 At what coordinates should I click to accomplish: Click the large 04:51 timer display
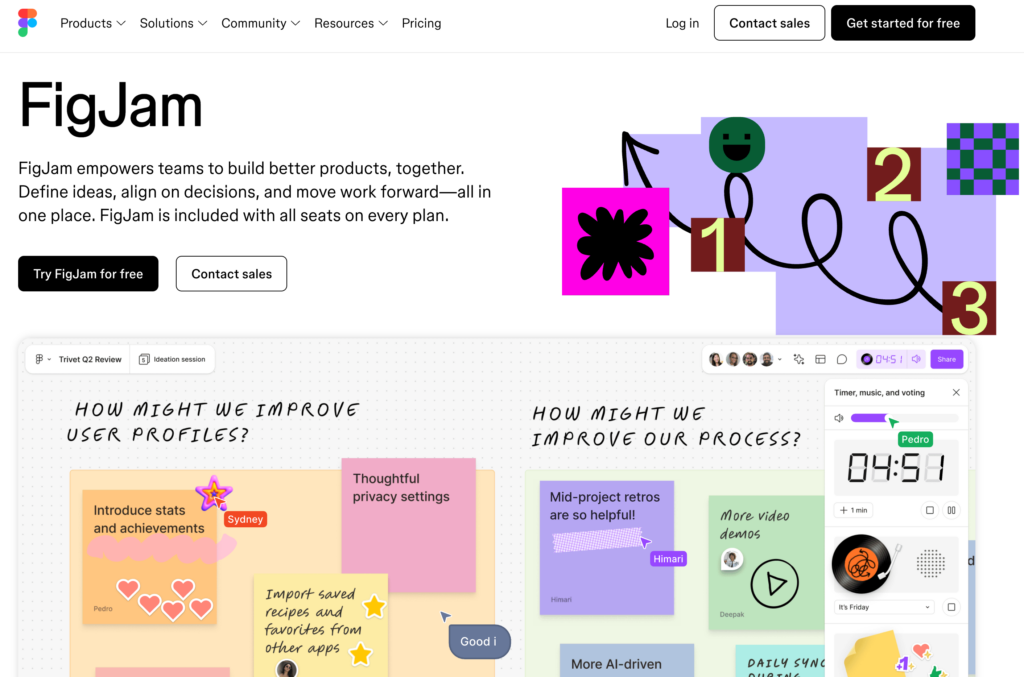pyautogui.click(x=896, y=468)
